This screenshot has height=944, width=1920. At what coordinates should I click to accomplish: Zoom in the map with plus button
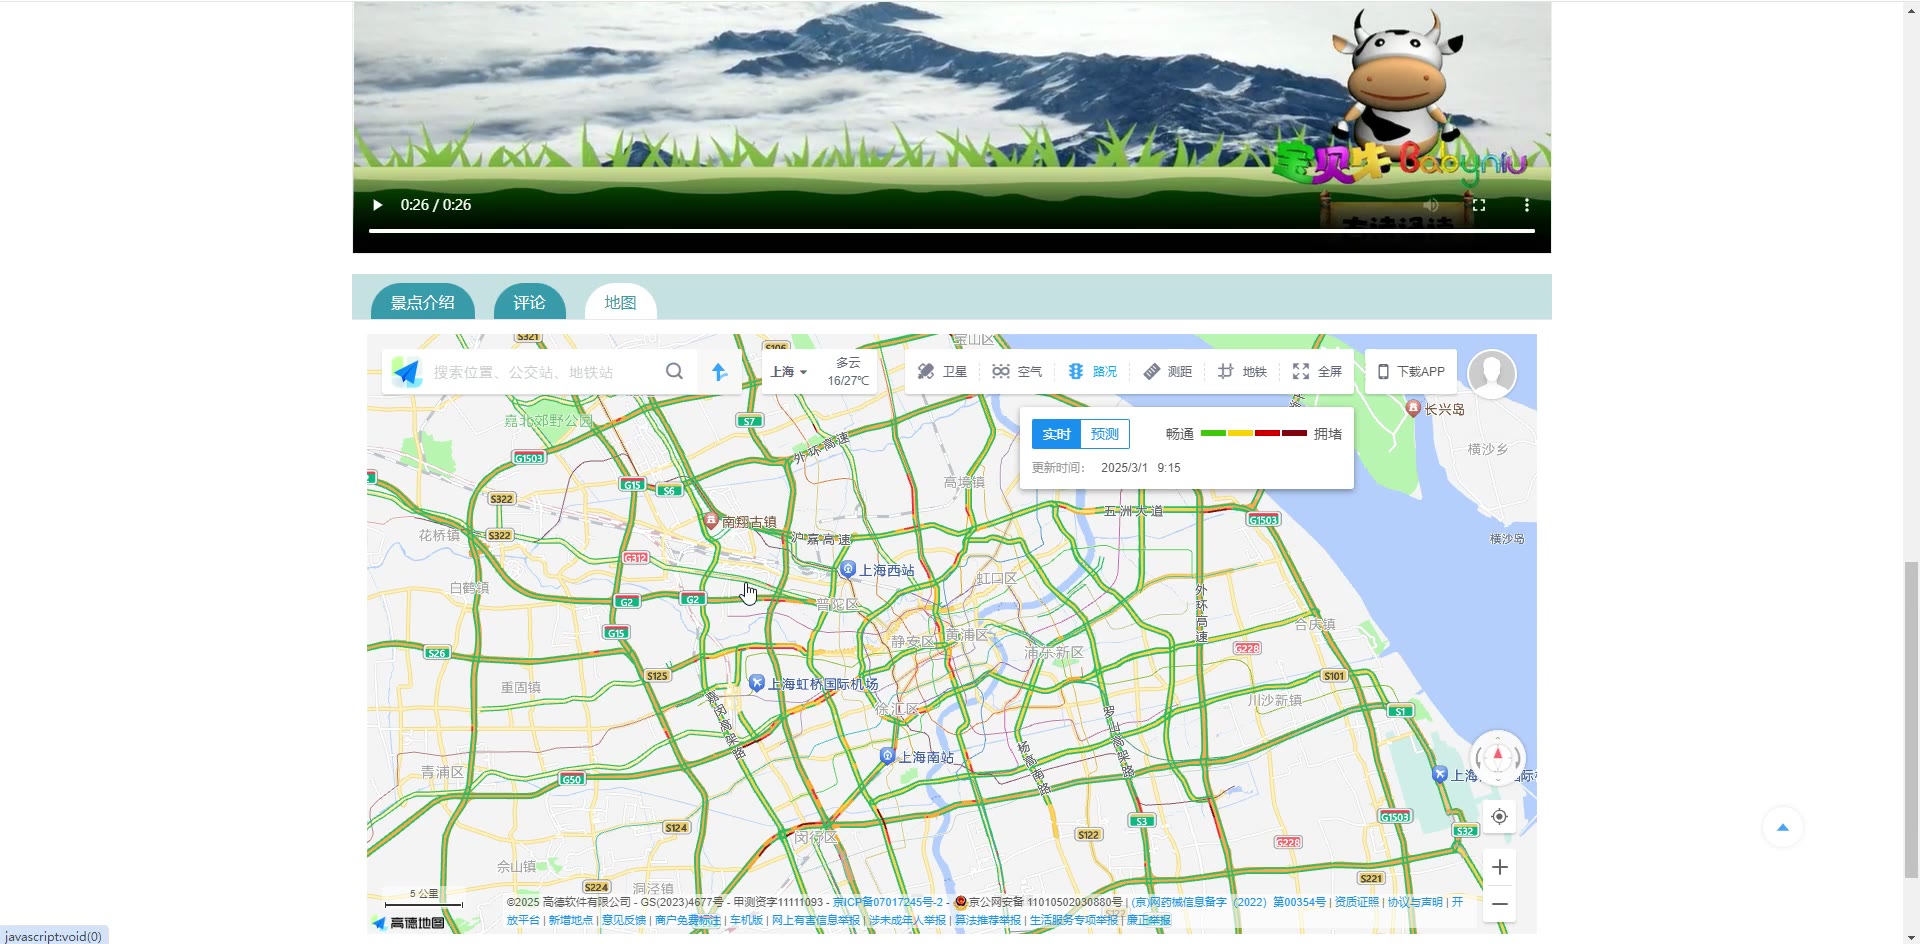click(x=1499, y=867)
